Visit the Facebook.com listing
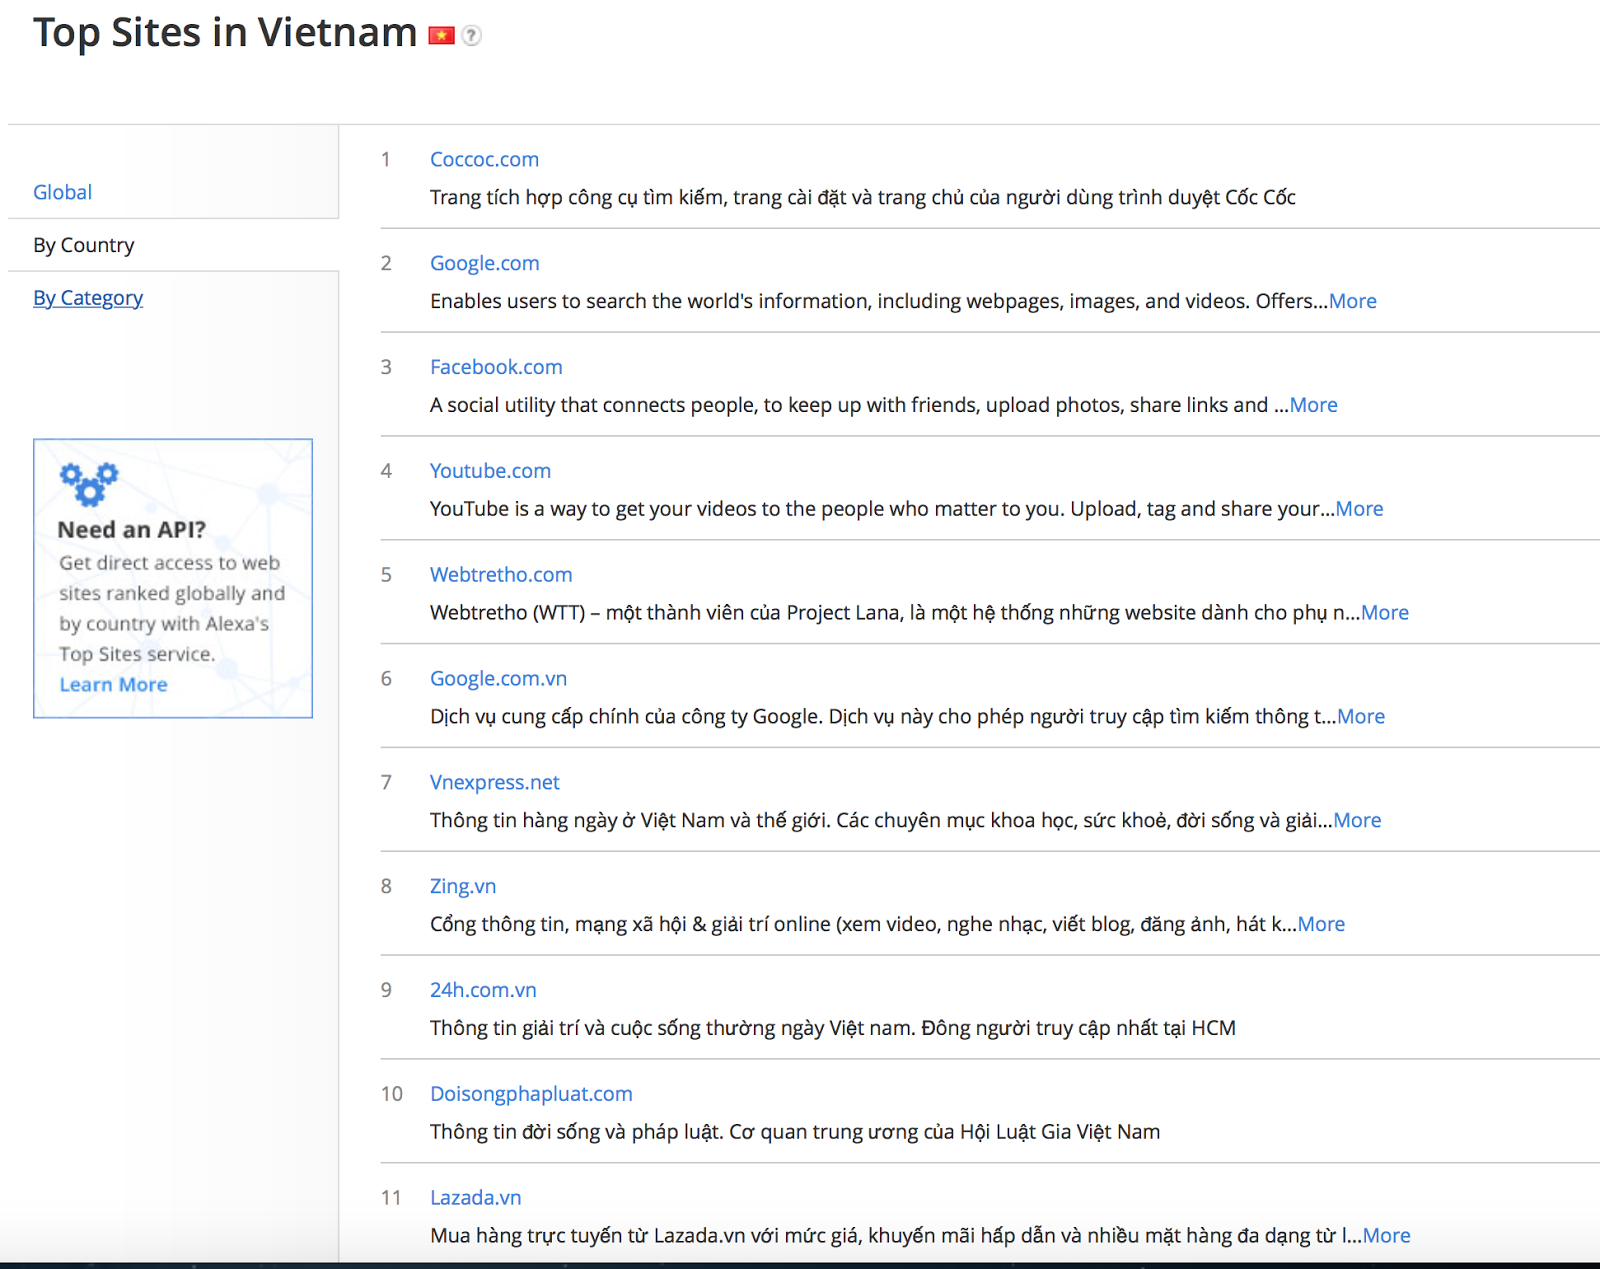Screen dimensions: 1600x1269 [496, 367]
